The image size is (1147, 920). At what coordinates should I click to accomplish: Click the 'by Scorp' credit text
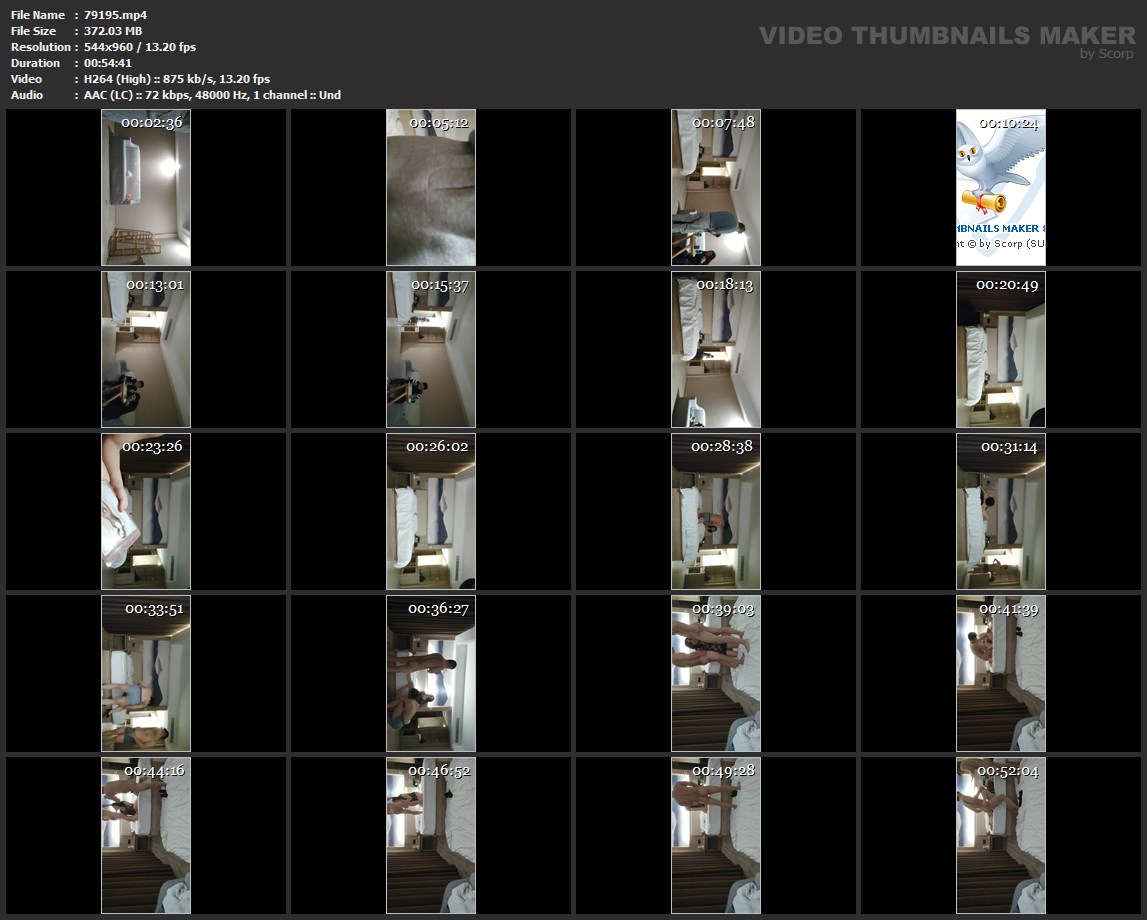click(1106, 55)
